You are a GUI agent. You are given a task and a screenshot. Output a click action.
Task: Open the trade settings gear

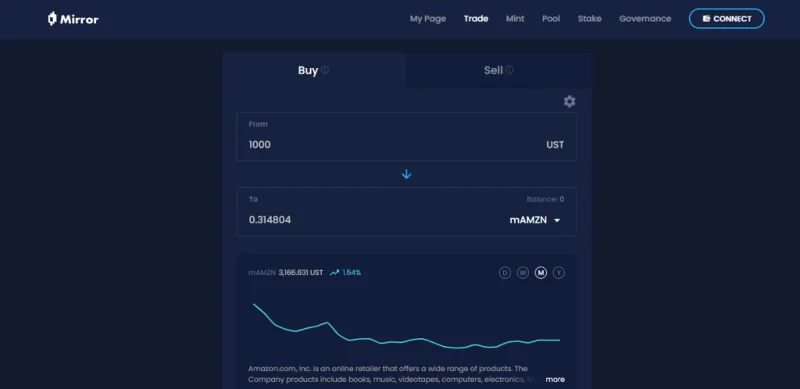click(569, 102)
